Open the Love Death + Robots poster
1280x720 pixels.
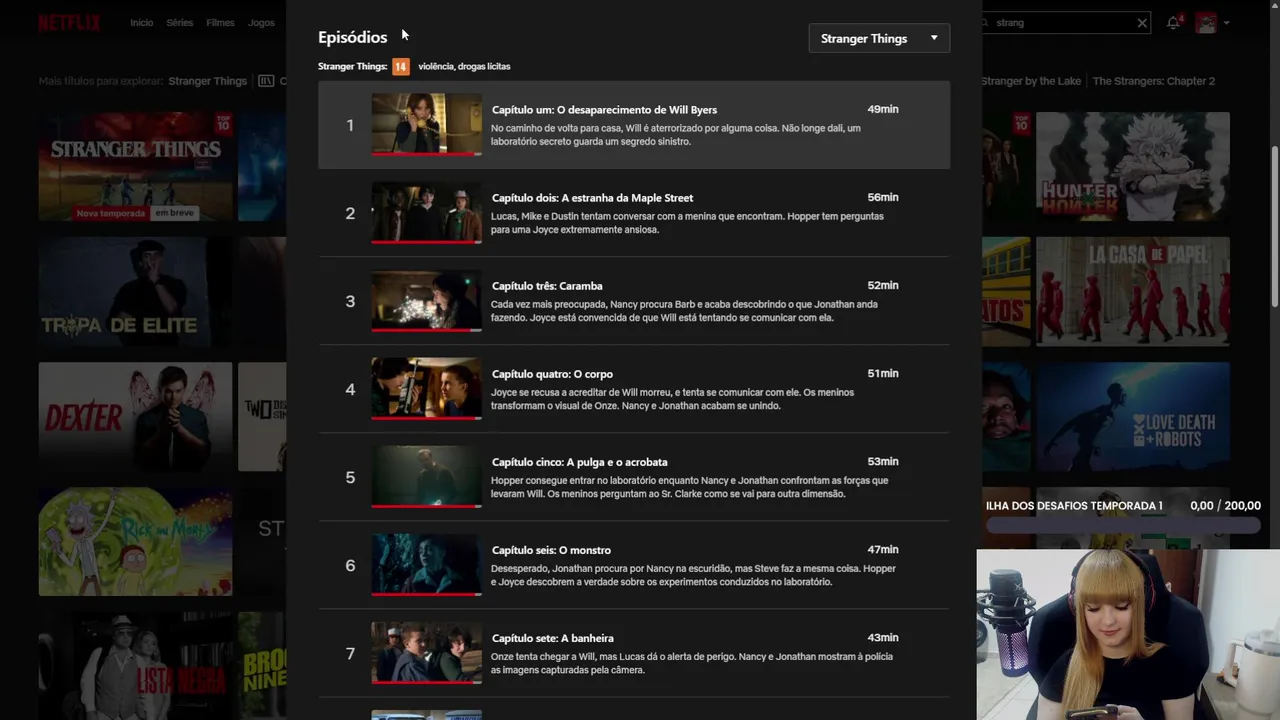pos(1133,416)
